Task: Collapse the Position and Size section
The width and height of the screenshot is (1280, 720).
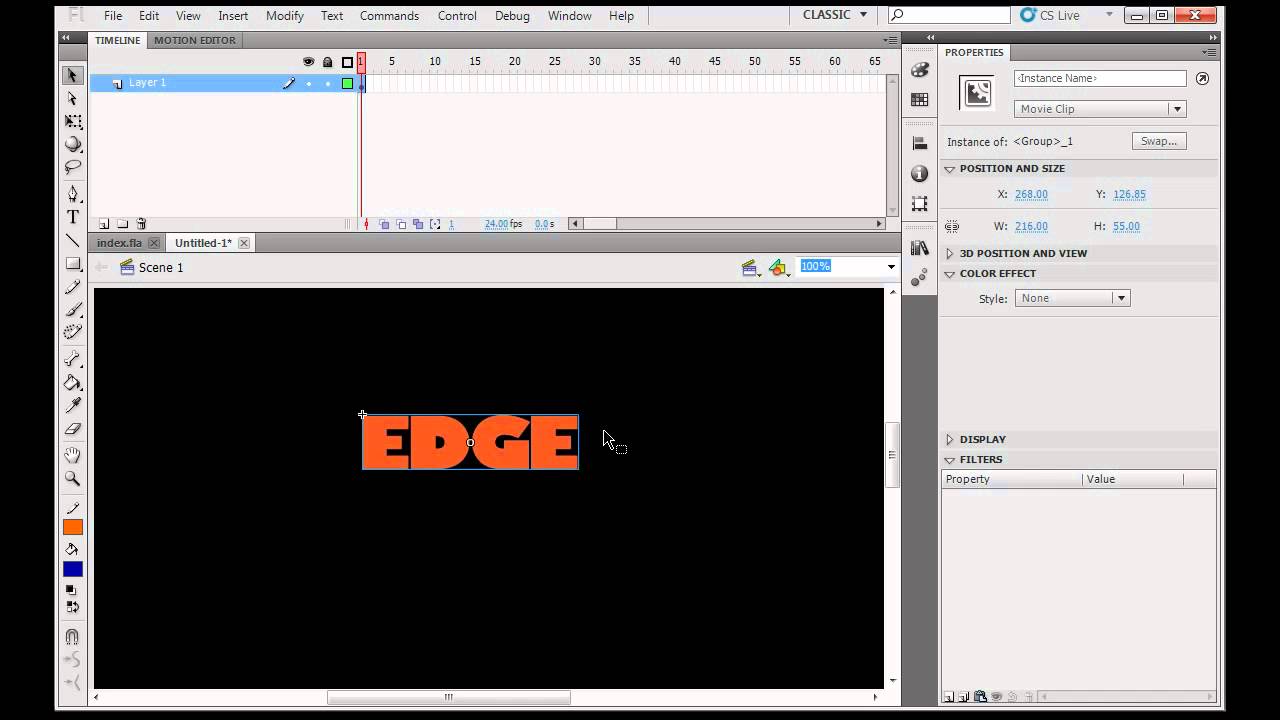Action: pos(950,169)
